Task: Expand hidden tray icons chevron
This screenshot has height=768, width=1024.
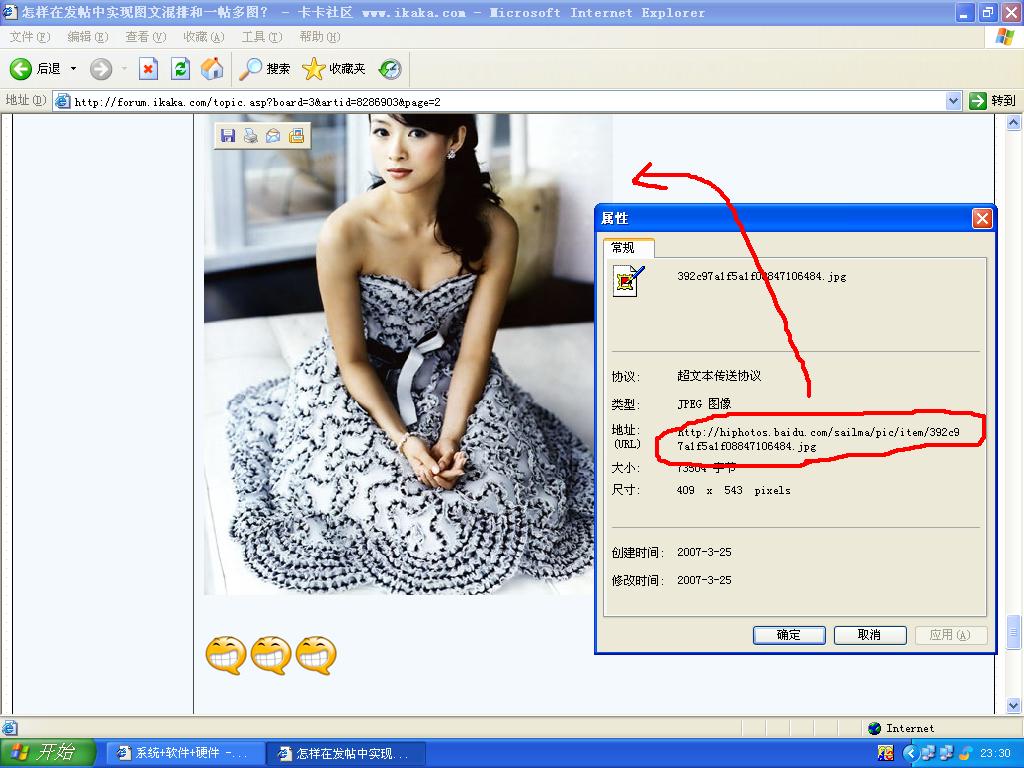Action: [910, 753]
